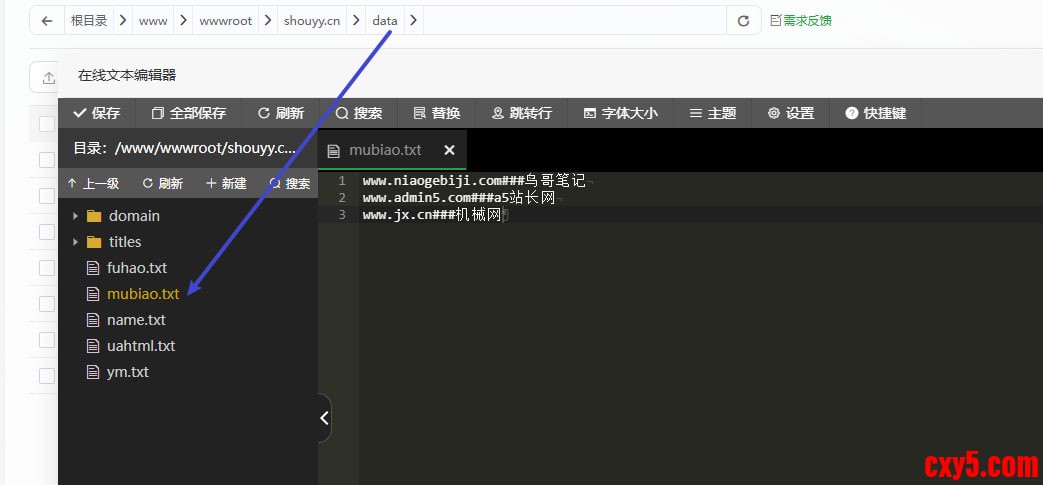Open 主题 theme menu
Screen dimensions: 1043x485
tap(712, 113)
